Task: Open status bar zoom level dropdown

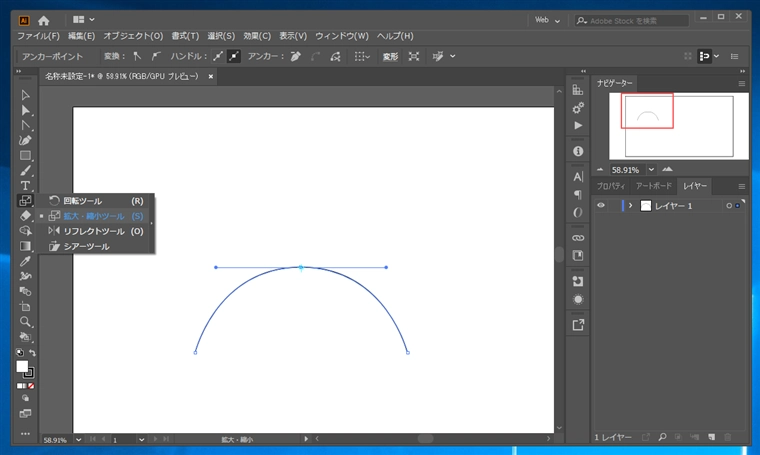Action: tap(79, 439)
